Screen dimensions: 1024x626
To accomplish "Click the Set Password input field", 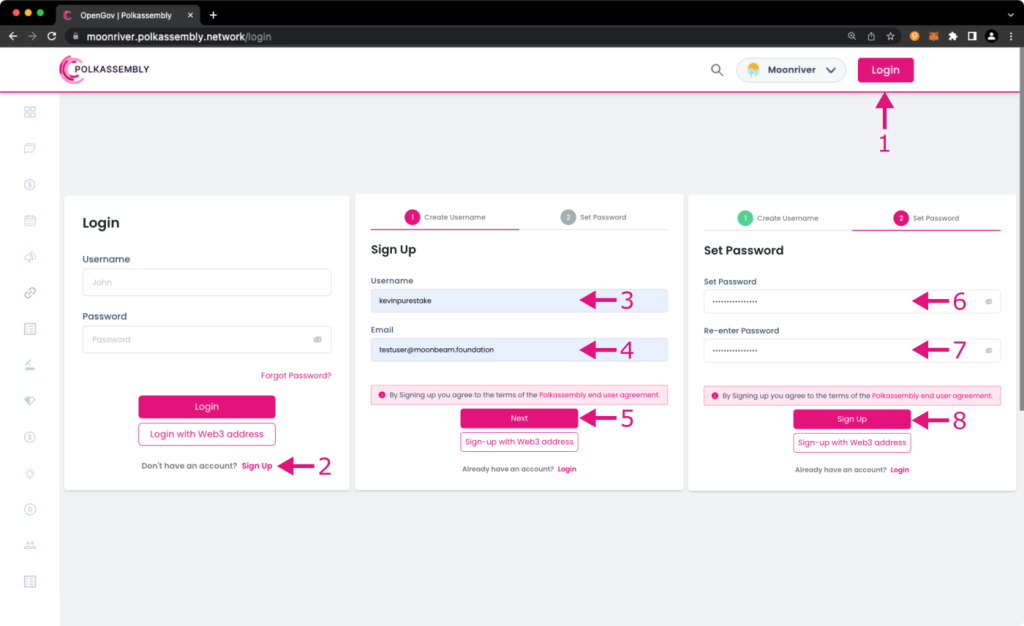I will [852, 302].
